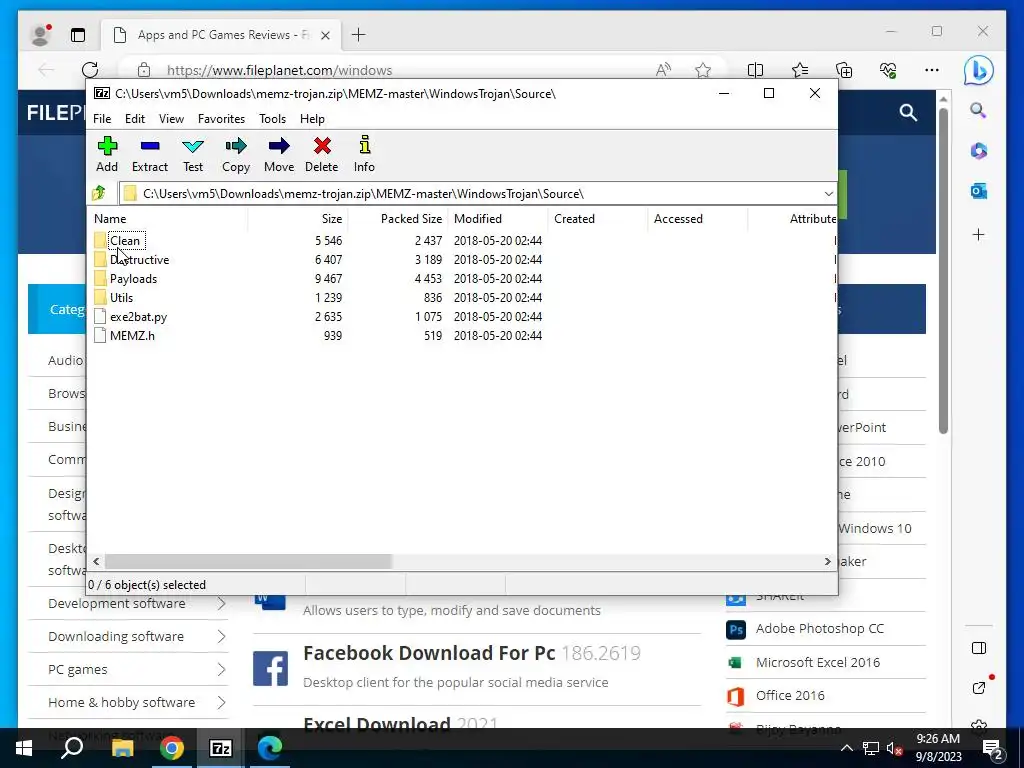The height and width of the screenshot is (768, 1024).
Task: Expand the 7-Zip address bar dropdown
Action: [828, 193]
